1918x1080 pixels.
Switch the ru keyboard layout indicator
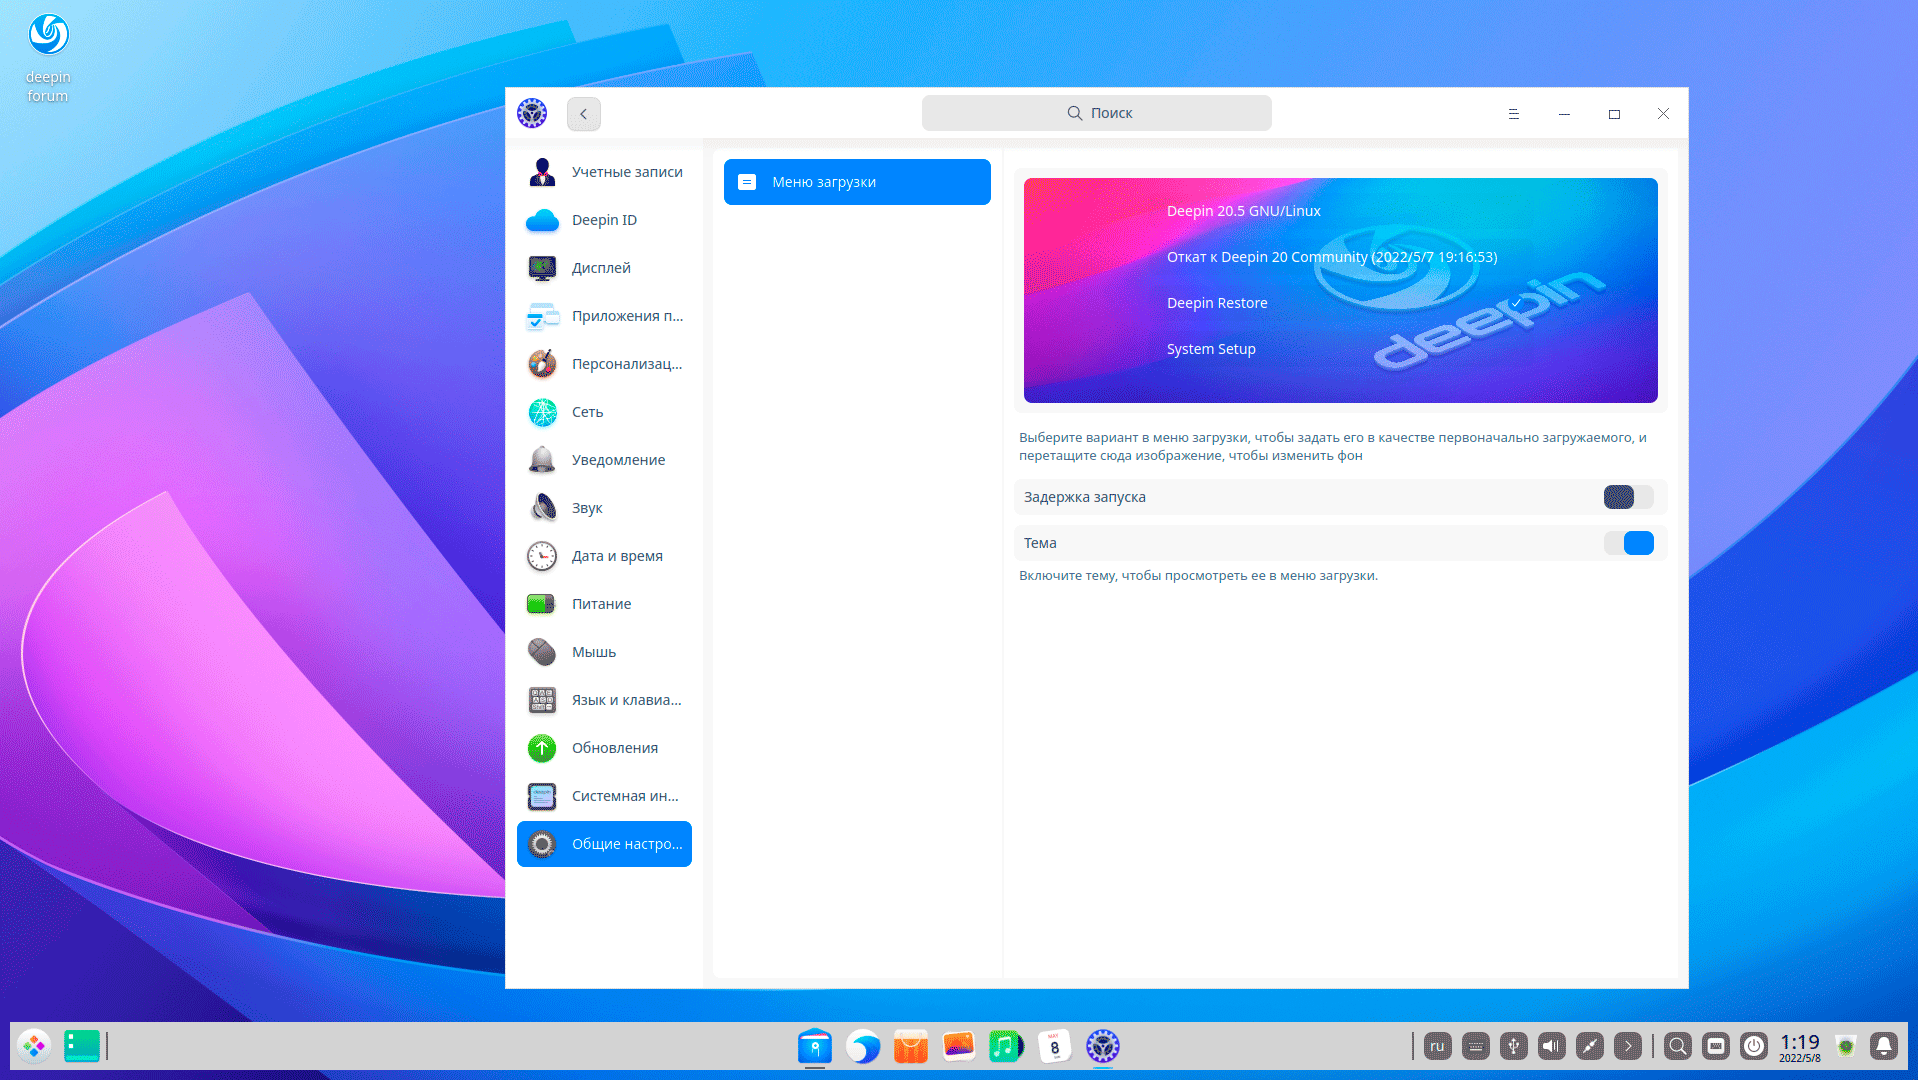tap(1438, 1046)
